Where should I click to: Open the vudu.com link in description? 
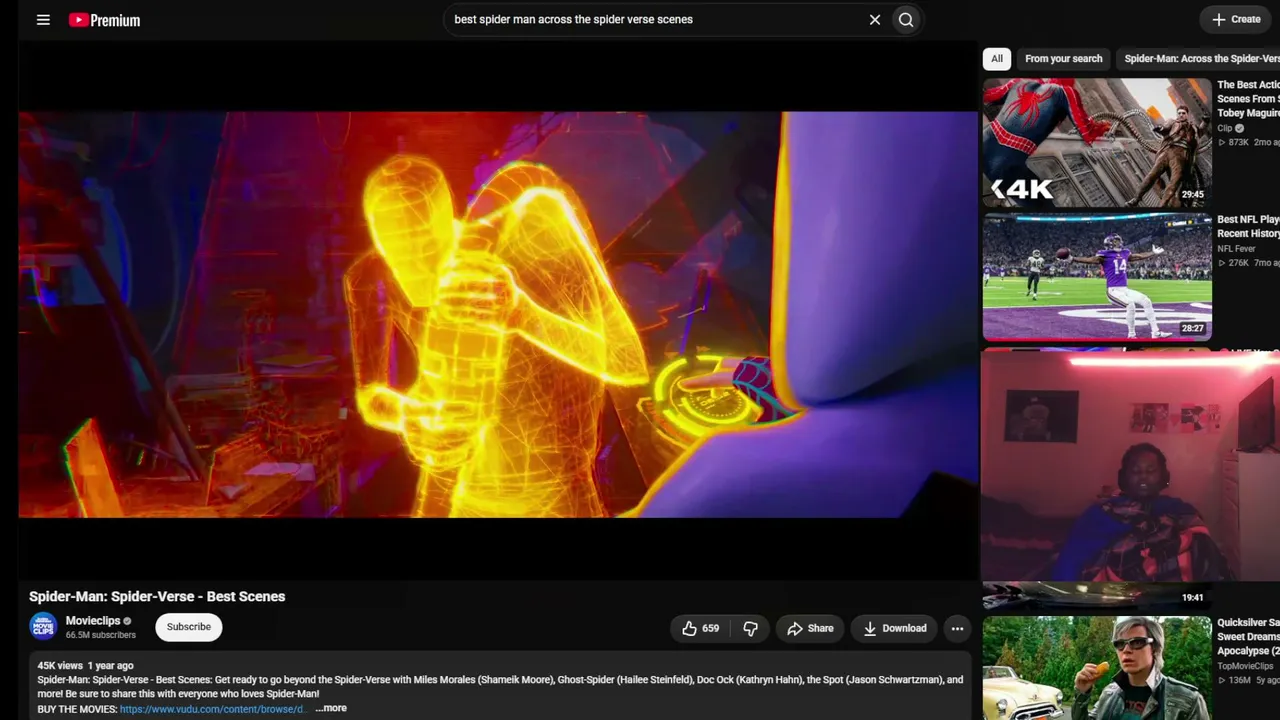[213, 709]
